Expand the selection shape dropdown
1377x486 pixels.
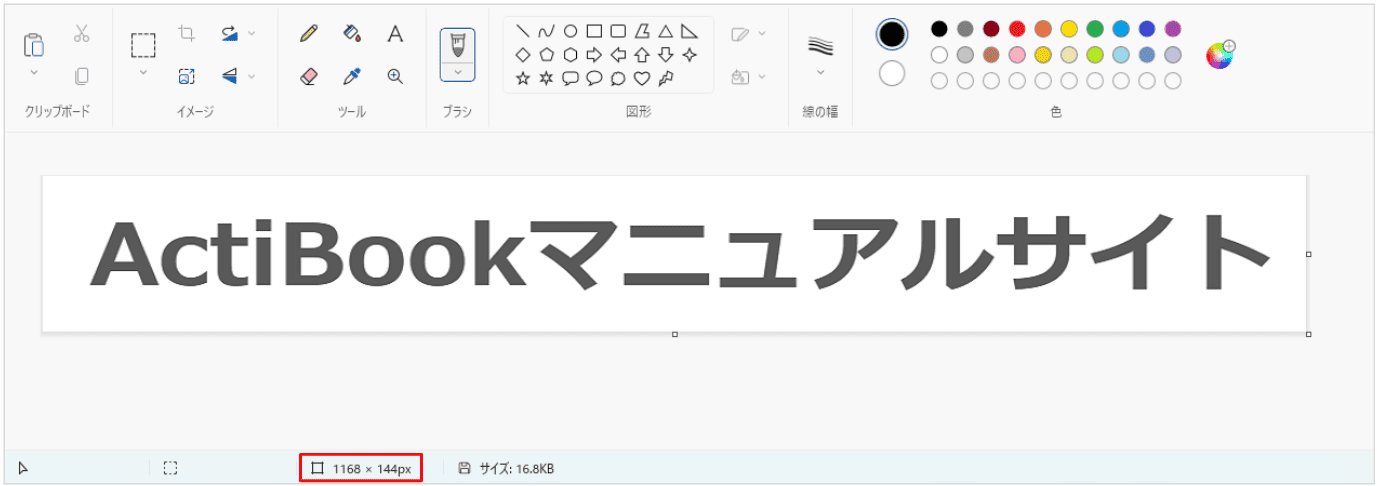point(143,72)
